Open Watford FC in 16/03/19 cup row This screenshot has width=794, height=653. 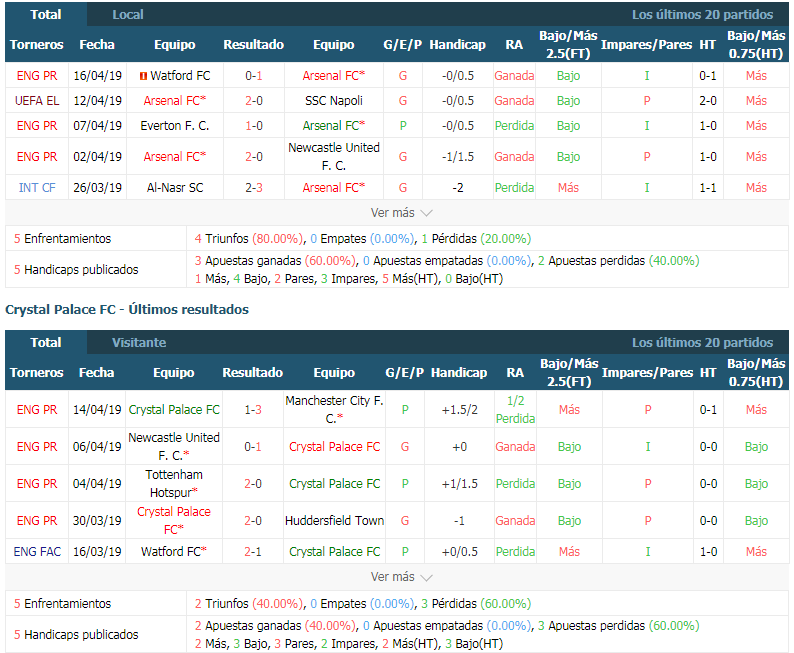click(x=174, y=551)
